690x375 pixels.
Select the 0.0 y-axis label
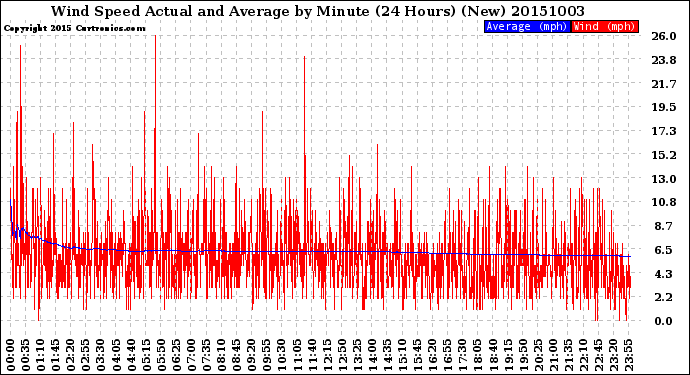point(664,321)
